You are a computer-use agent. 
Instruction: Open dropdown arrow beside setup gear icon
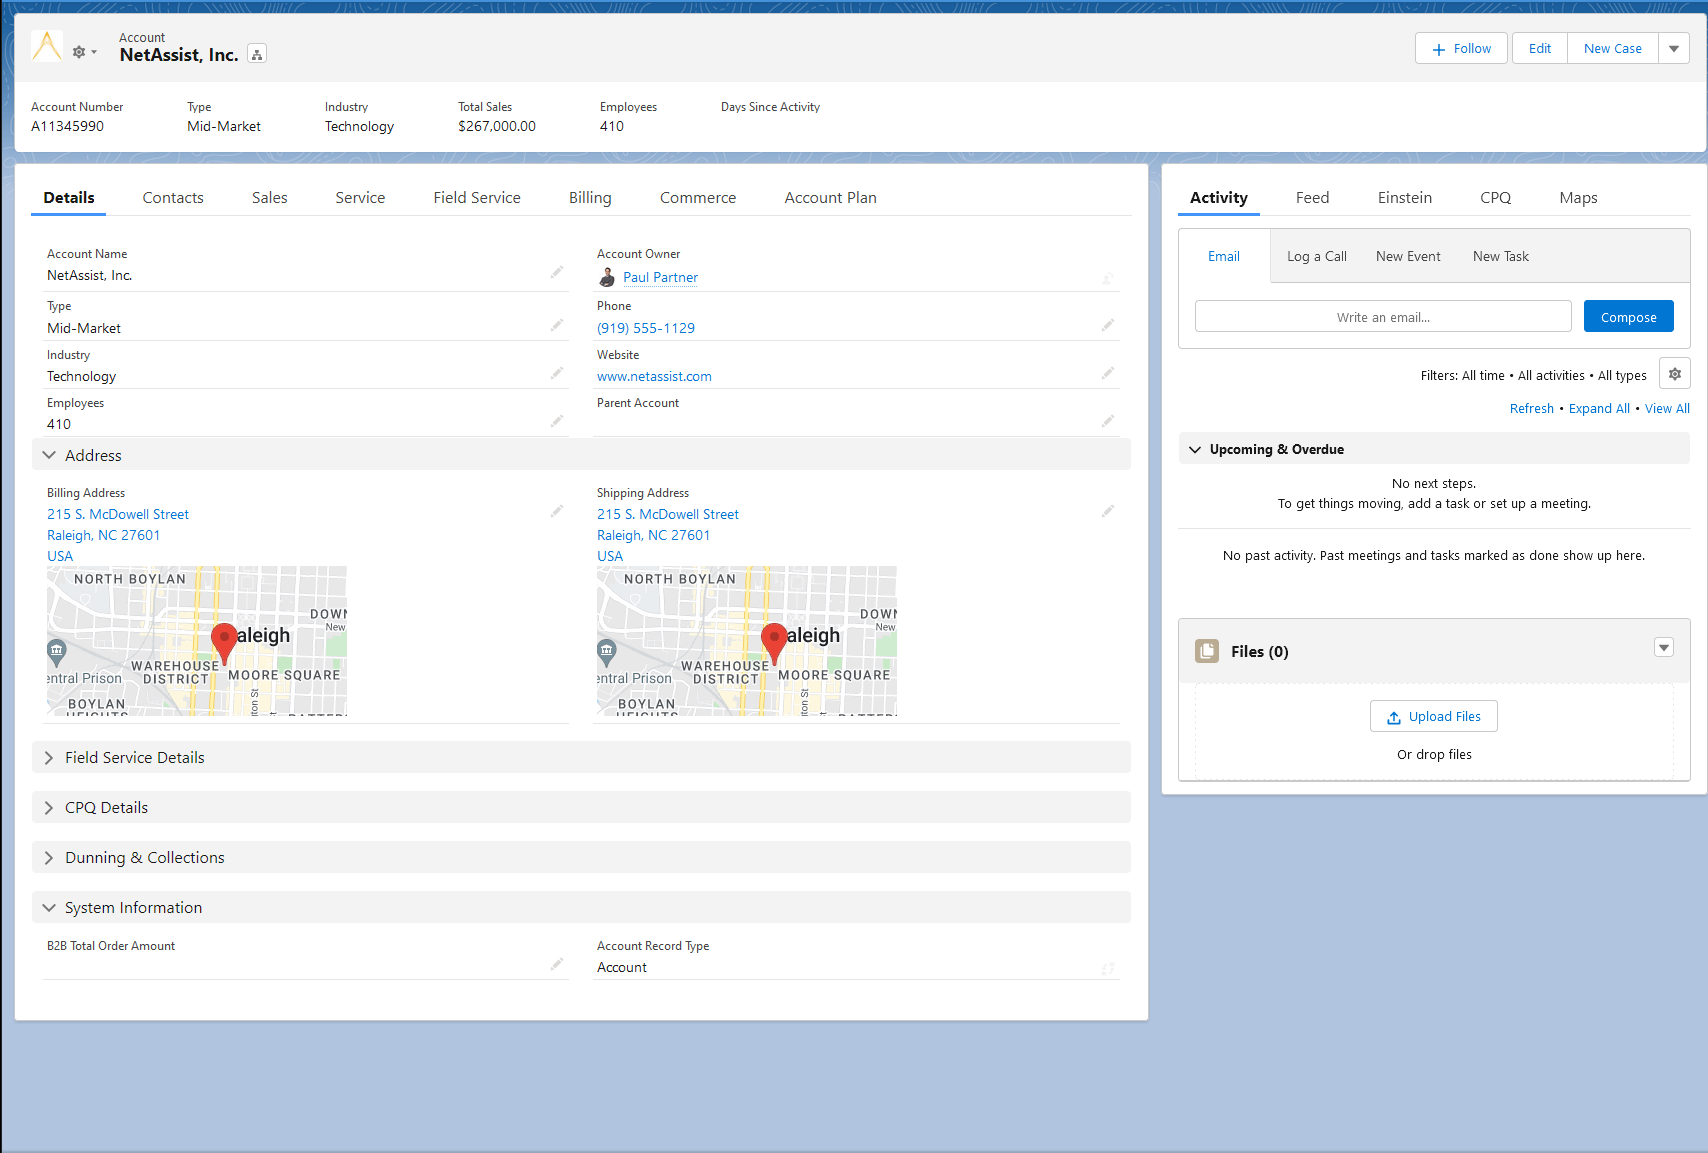coord(94,52)
